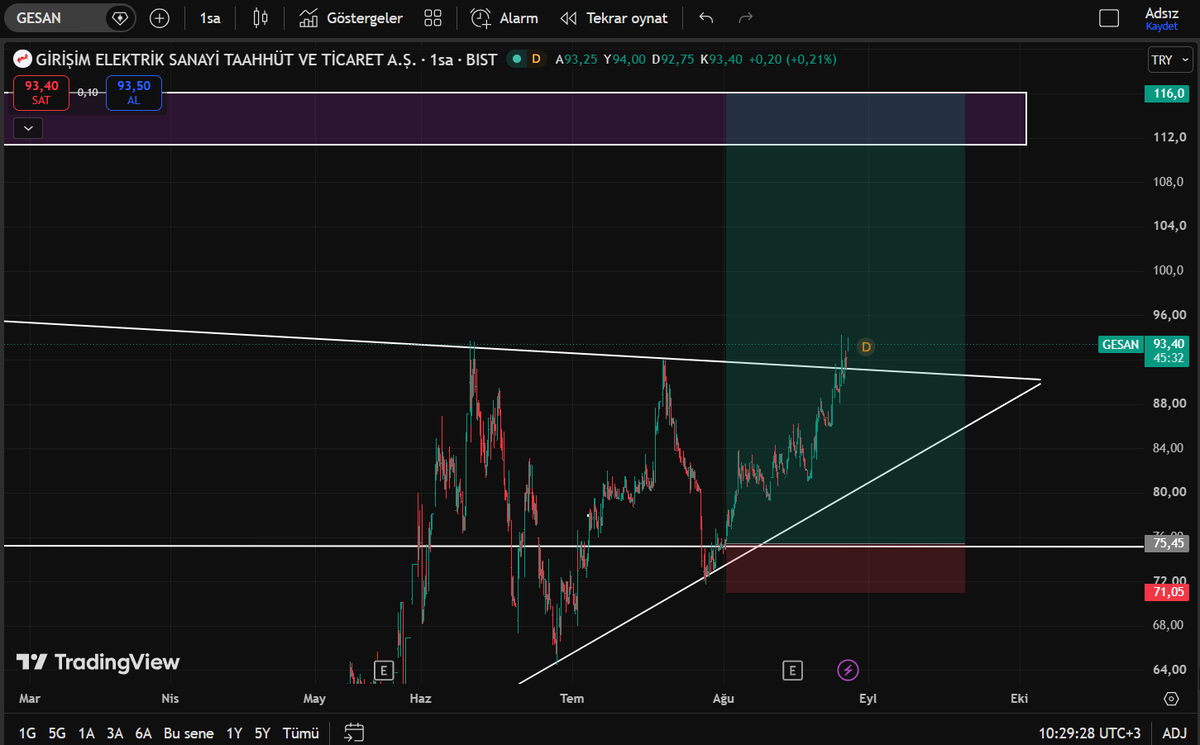1200x745 pixels.
Task: Open the earnings E marker near Ağu
Action: [x=793, y=670]
